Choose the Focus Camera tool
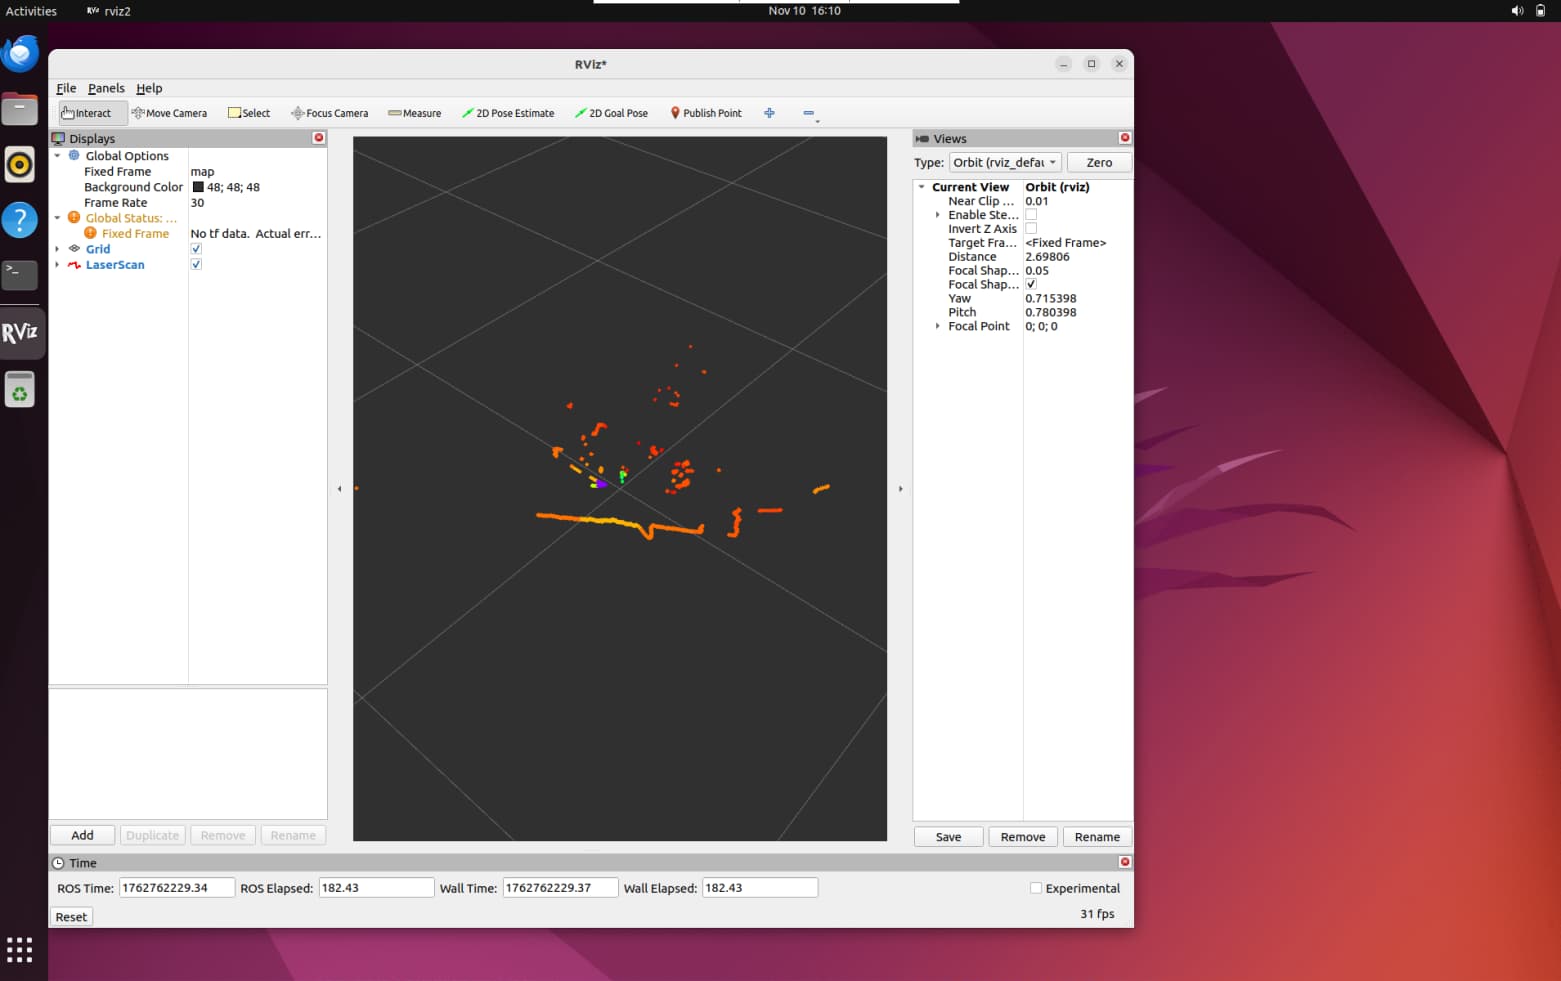 [329, 113]
